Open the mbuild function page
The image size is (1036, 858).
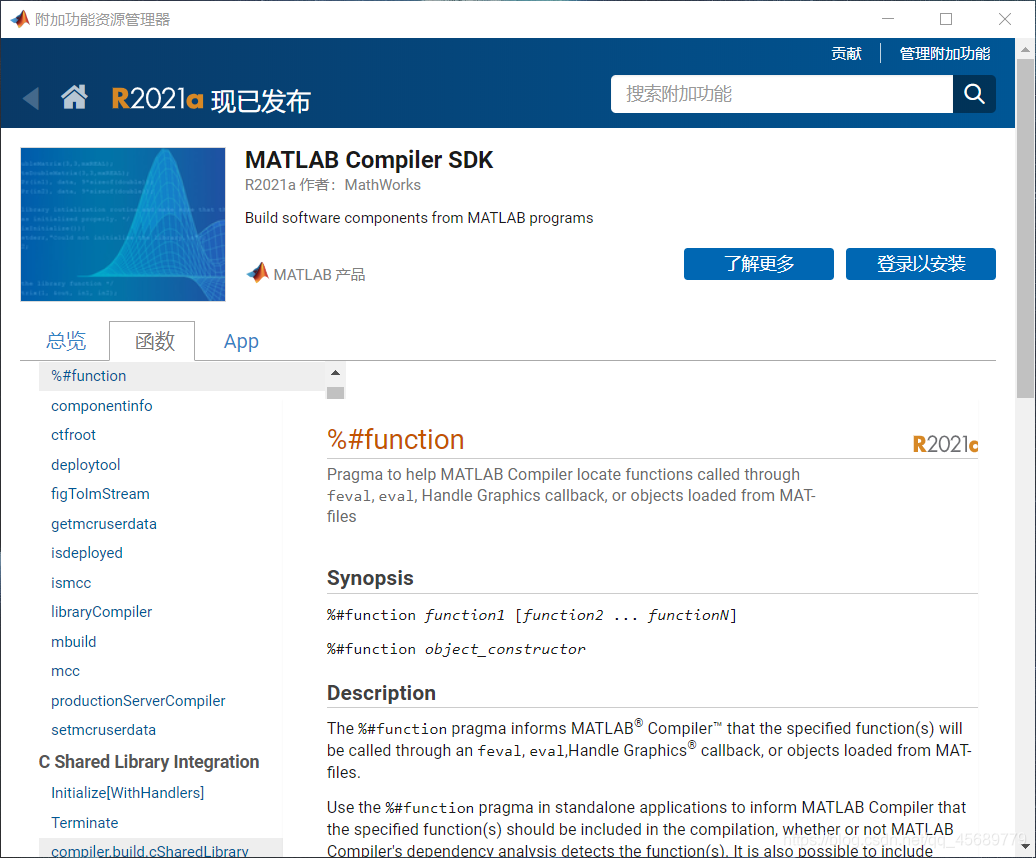73,641
